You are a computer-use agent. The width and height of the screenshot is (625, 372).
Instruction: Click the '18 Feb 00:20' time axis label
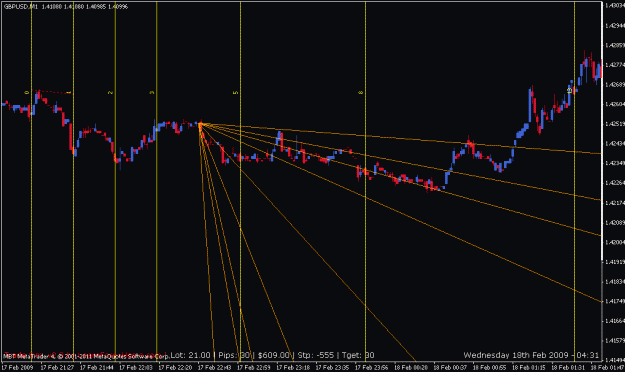point(411,367)
